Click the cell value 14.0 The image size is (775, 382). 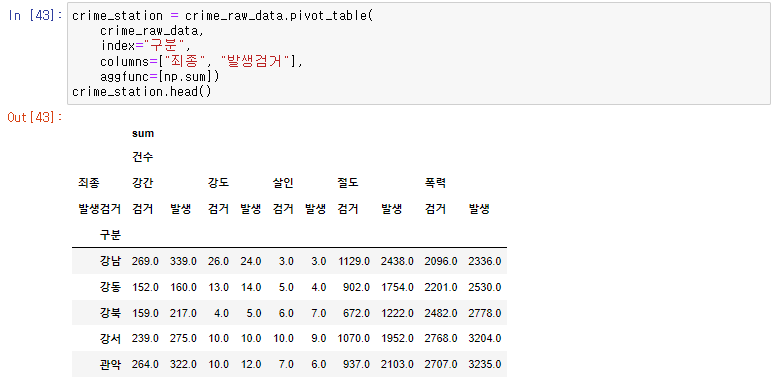tap(251, 287)
